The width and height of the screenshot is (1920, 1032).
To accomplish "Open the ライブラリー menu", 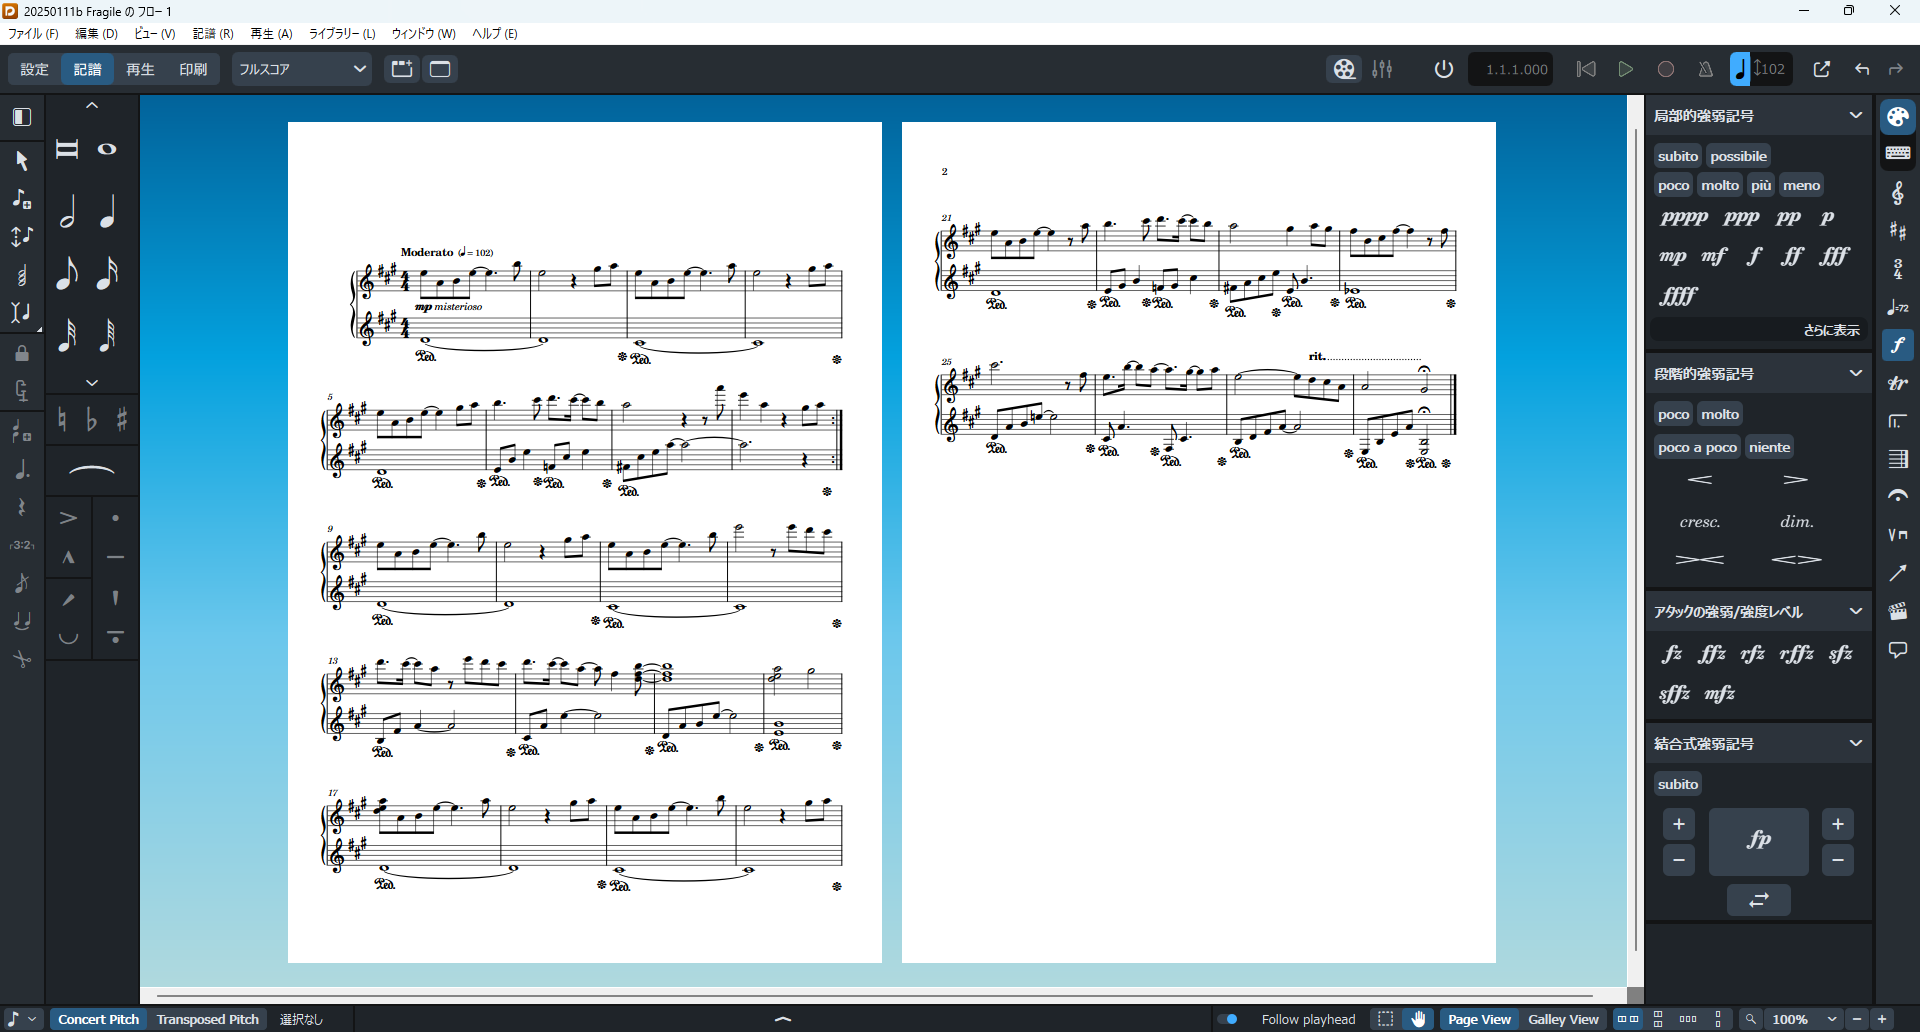I will point(341,34).
